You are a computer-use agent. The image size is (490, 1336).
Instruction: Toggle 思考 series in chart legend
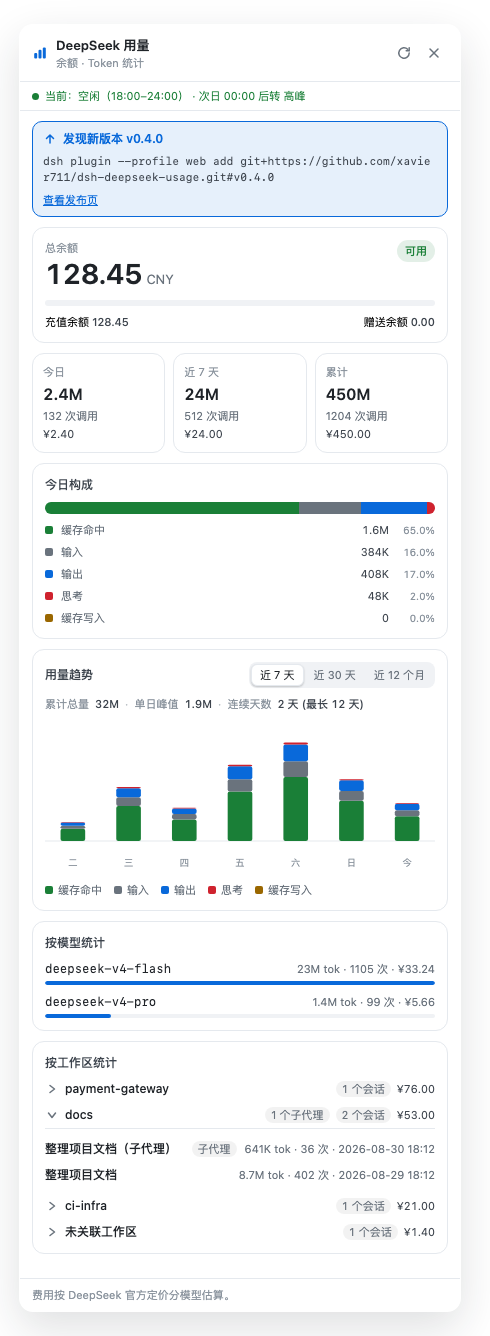[x=225, y=889]
